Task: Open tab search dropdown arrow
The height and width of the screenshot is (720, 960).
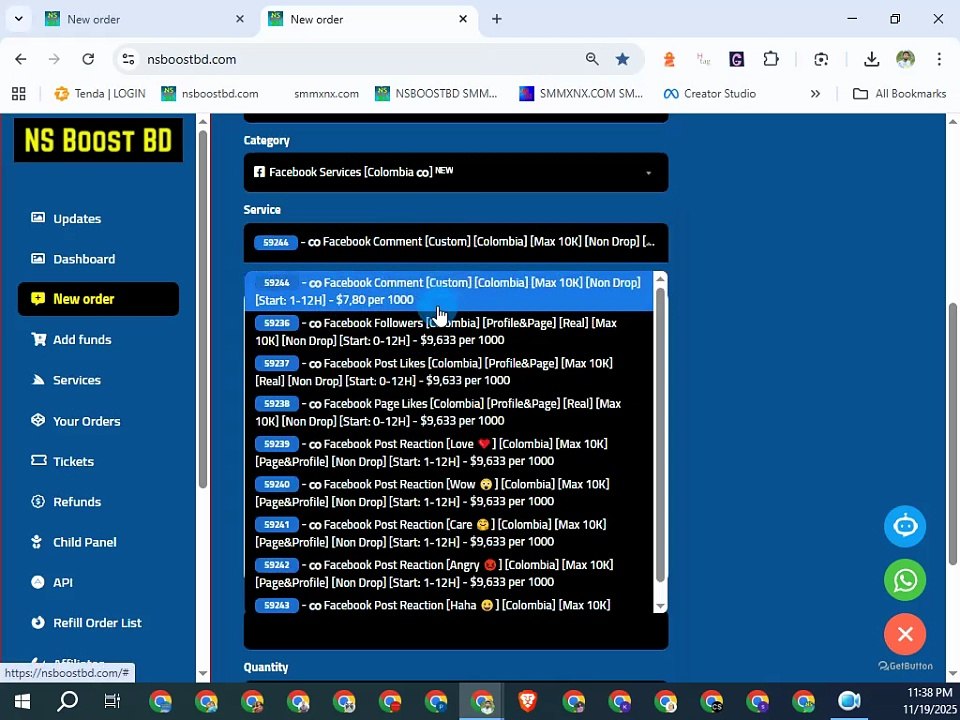Action: (19, 19)
